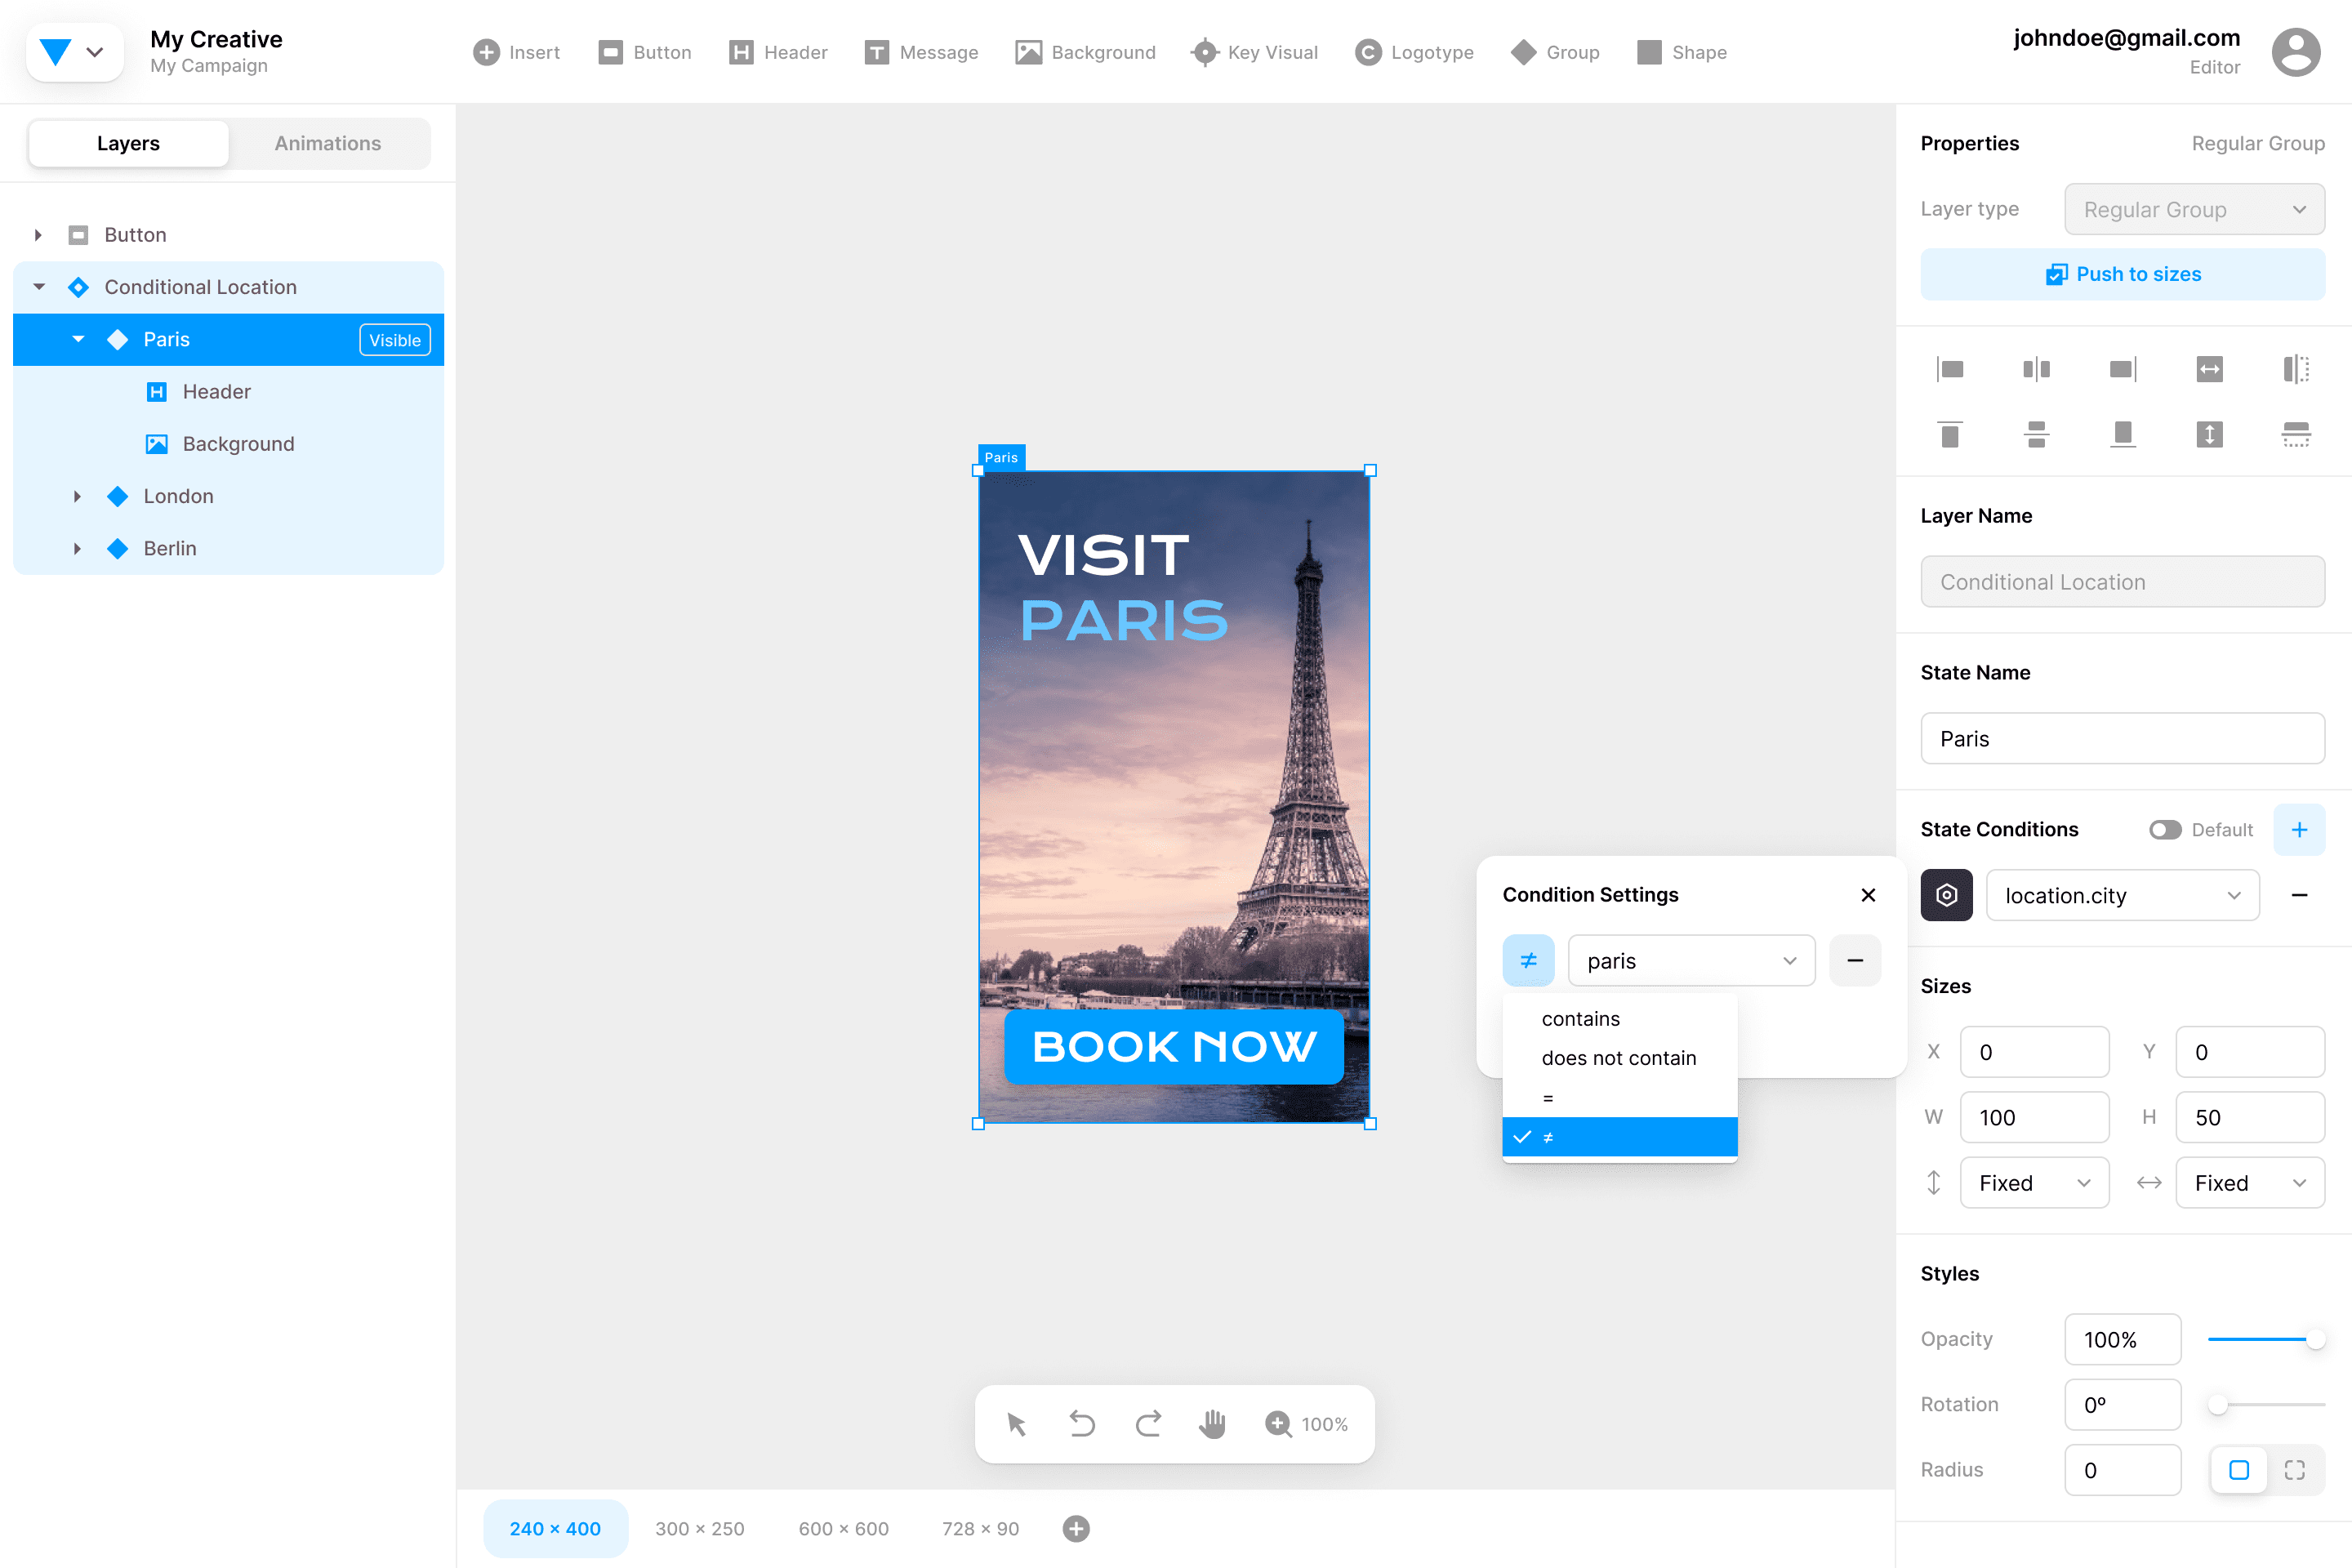Open the location.city dropdown
2352x1568 pixels.
(x=2122, y=895)
